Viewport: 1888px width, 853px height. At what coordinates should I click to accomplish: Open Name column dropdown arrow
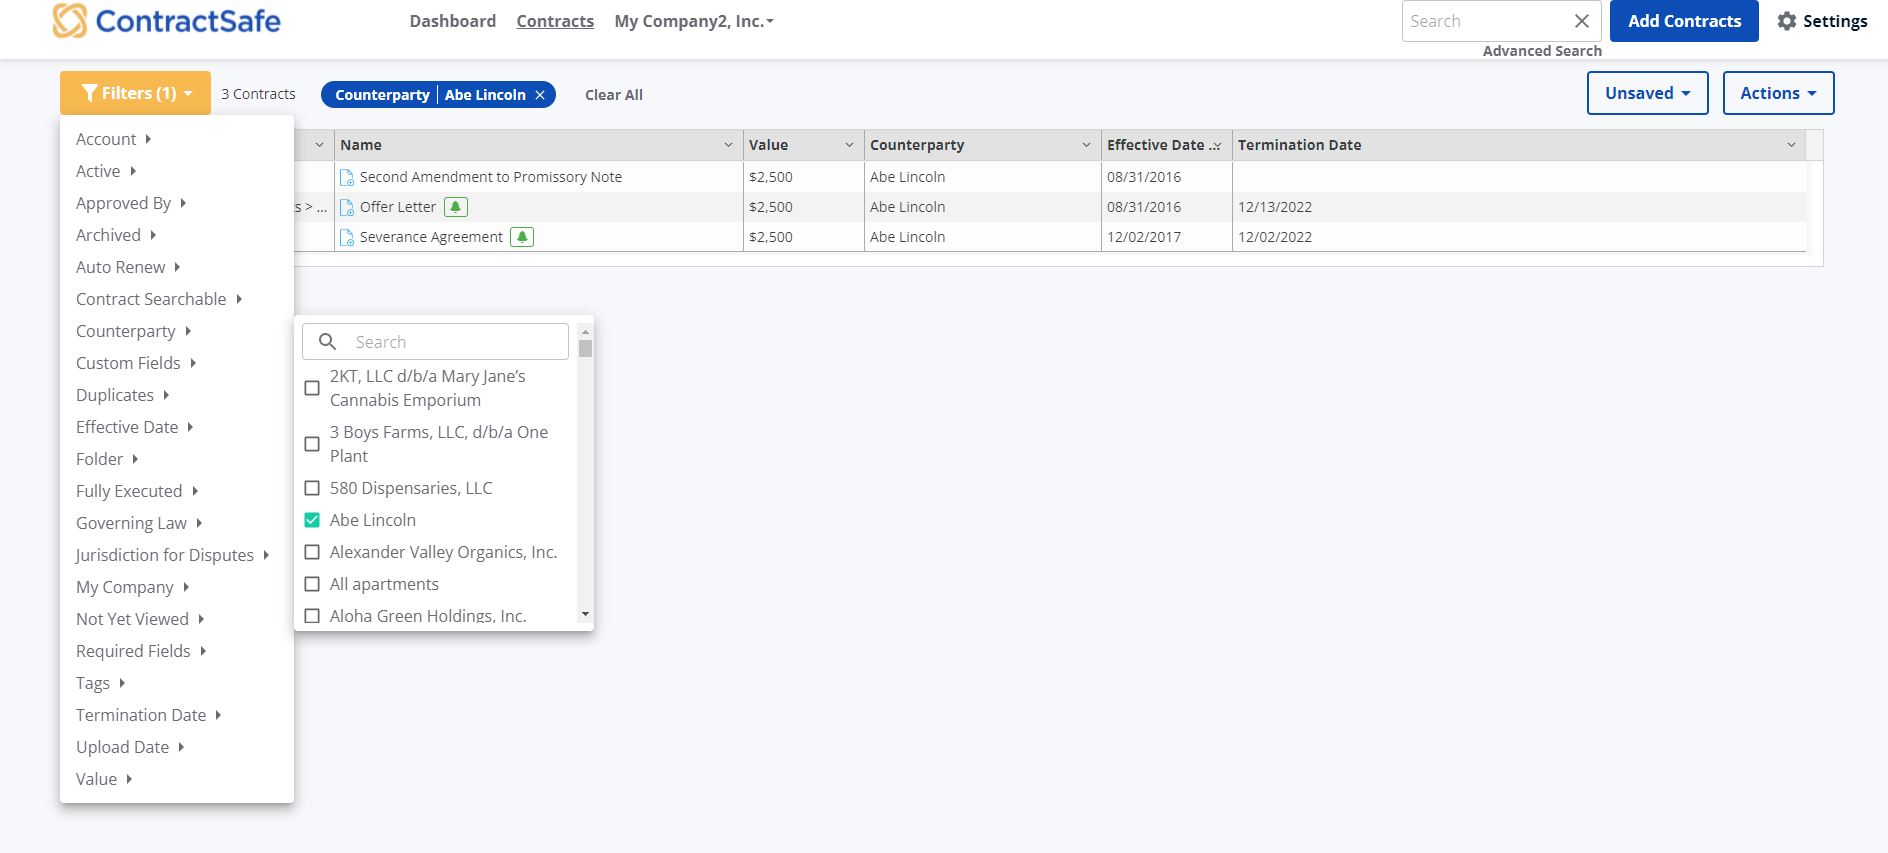point(728,145)
